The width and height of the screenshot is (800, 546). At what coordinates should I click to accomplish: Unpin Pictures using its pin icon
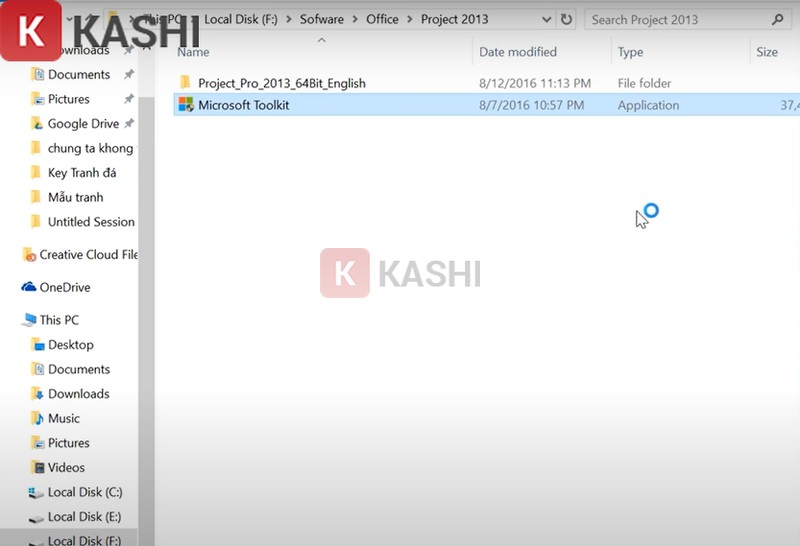click(129, 99)
